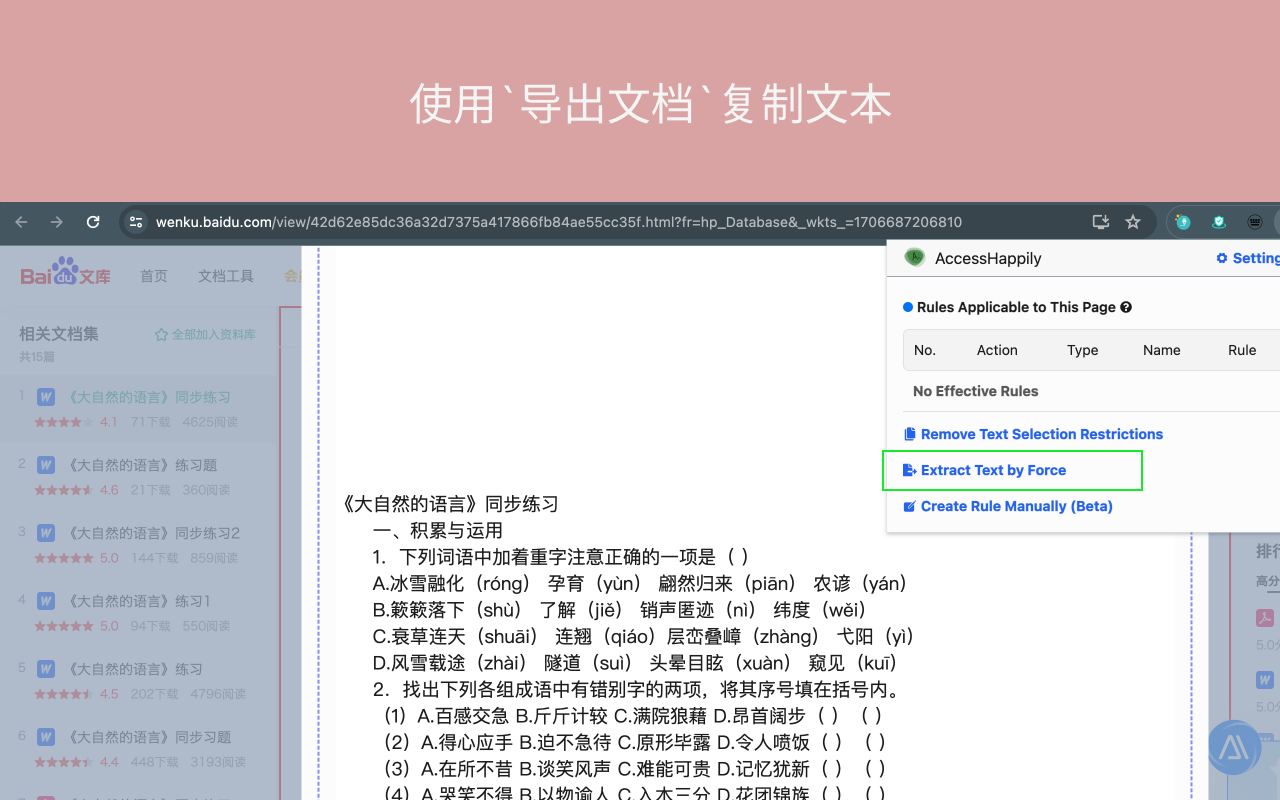Go back with the browser back arrow
This screenshot has height=800, width=1280.
(21, 222)
